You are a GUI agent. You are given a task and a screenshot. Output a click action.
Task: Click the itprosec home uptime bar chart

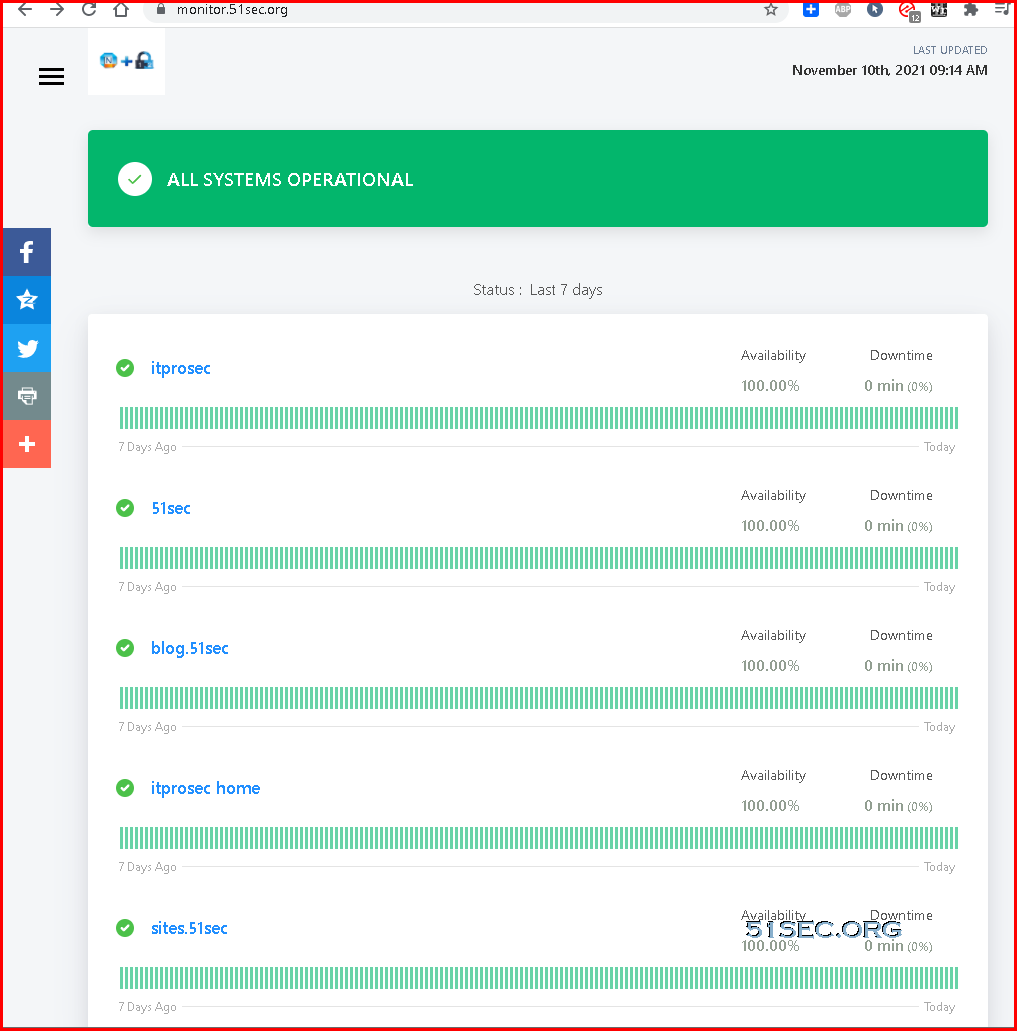[538, 838]
